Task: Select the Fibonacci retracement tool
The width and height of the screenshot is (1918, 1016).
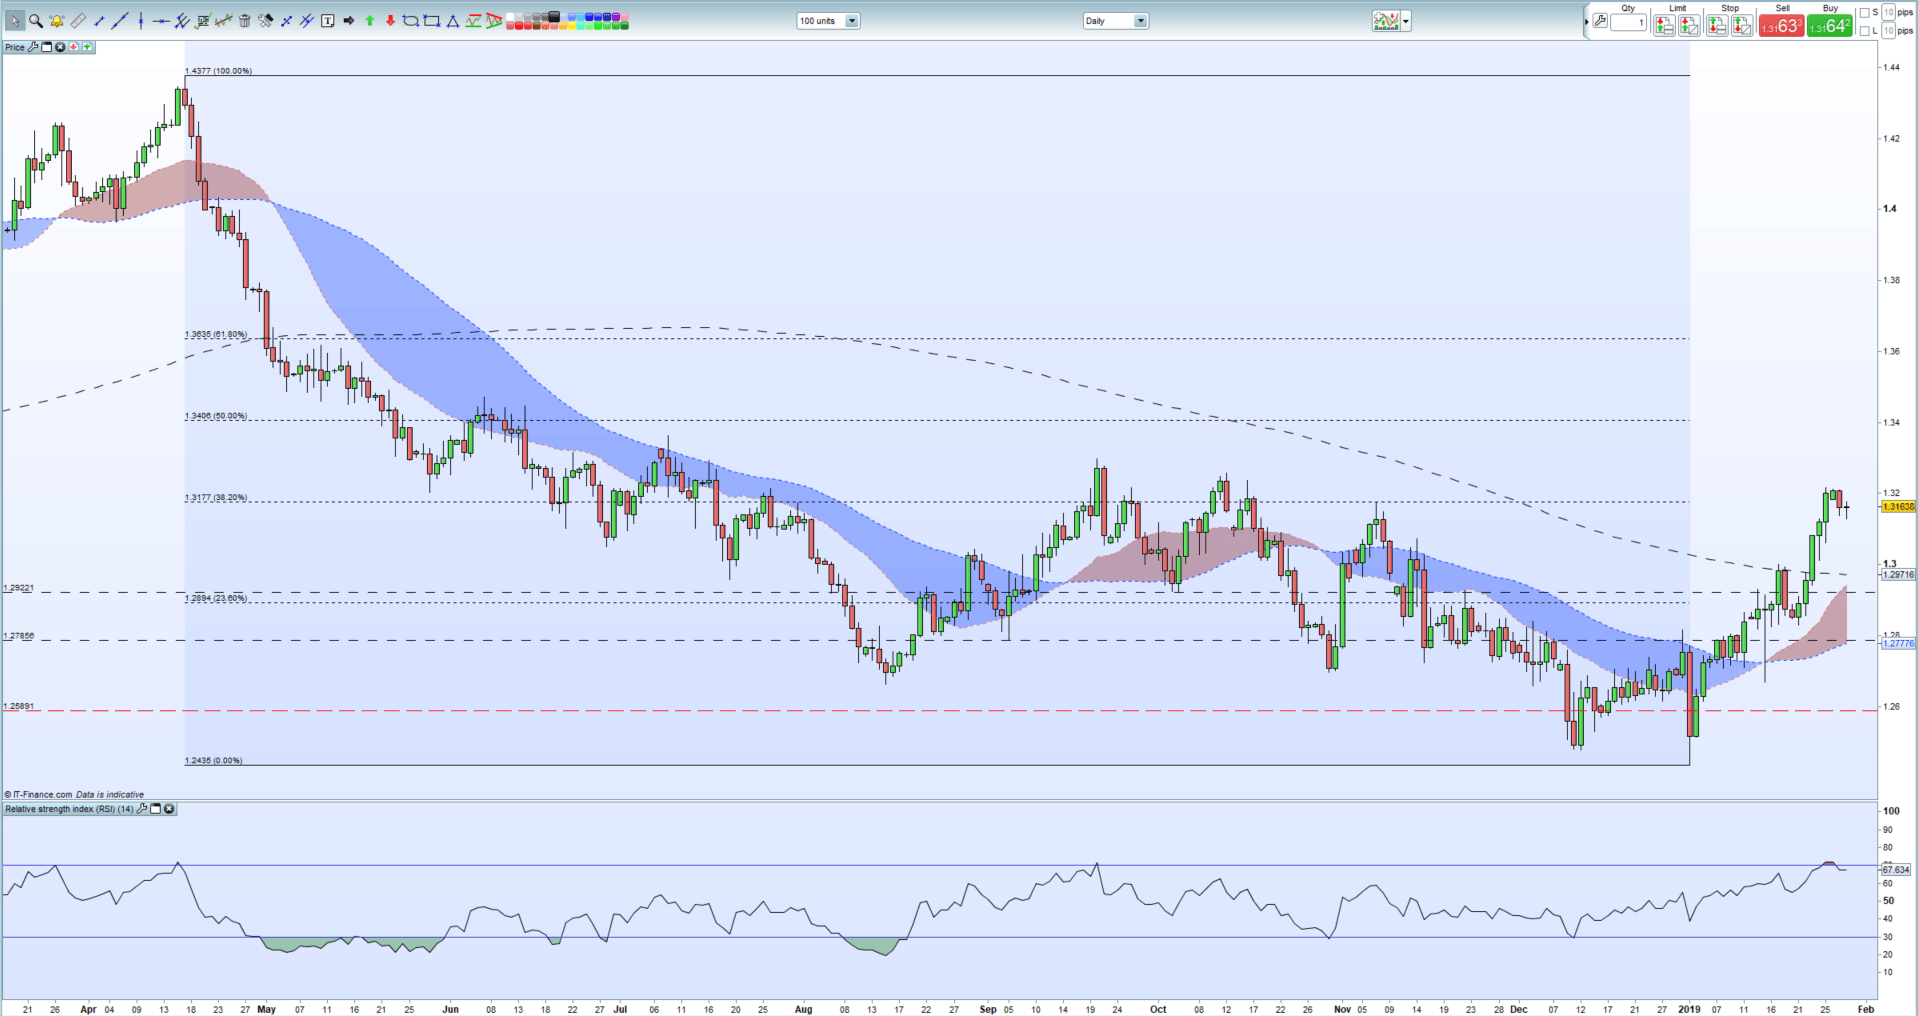Action: point(203,21)
